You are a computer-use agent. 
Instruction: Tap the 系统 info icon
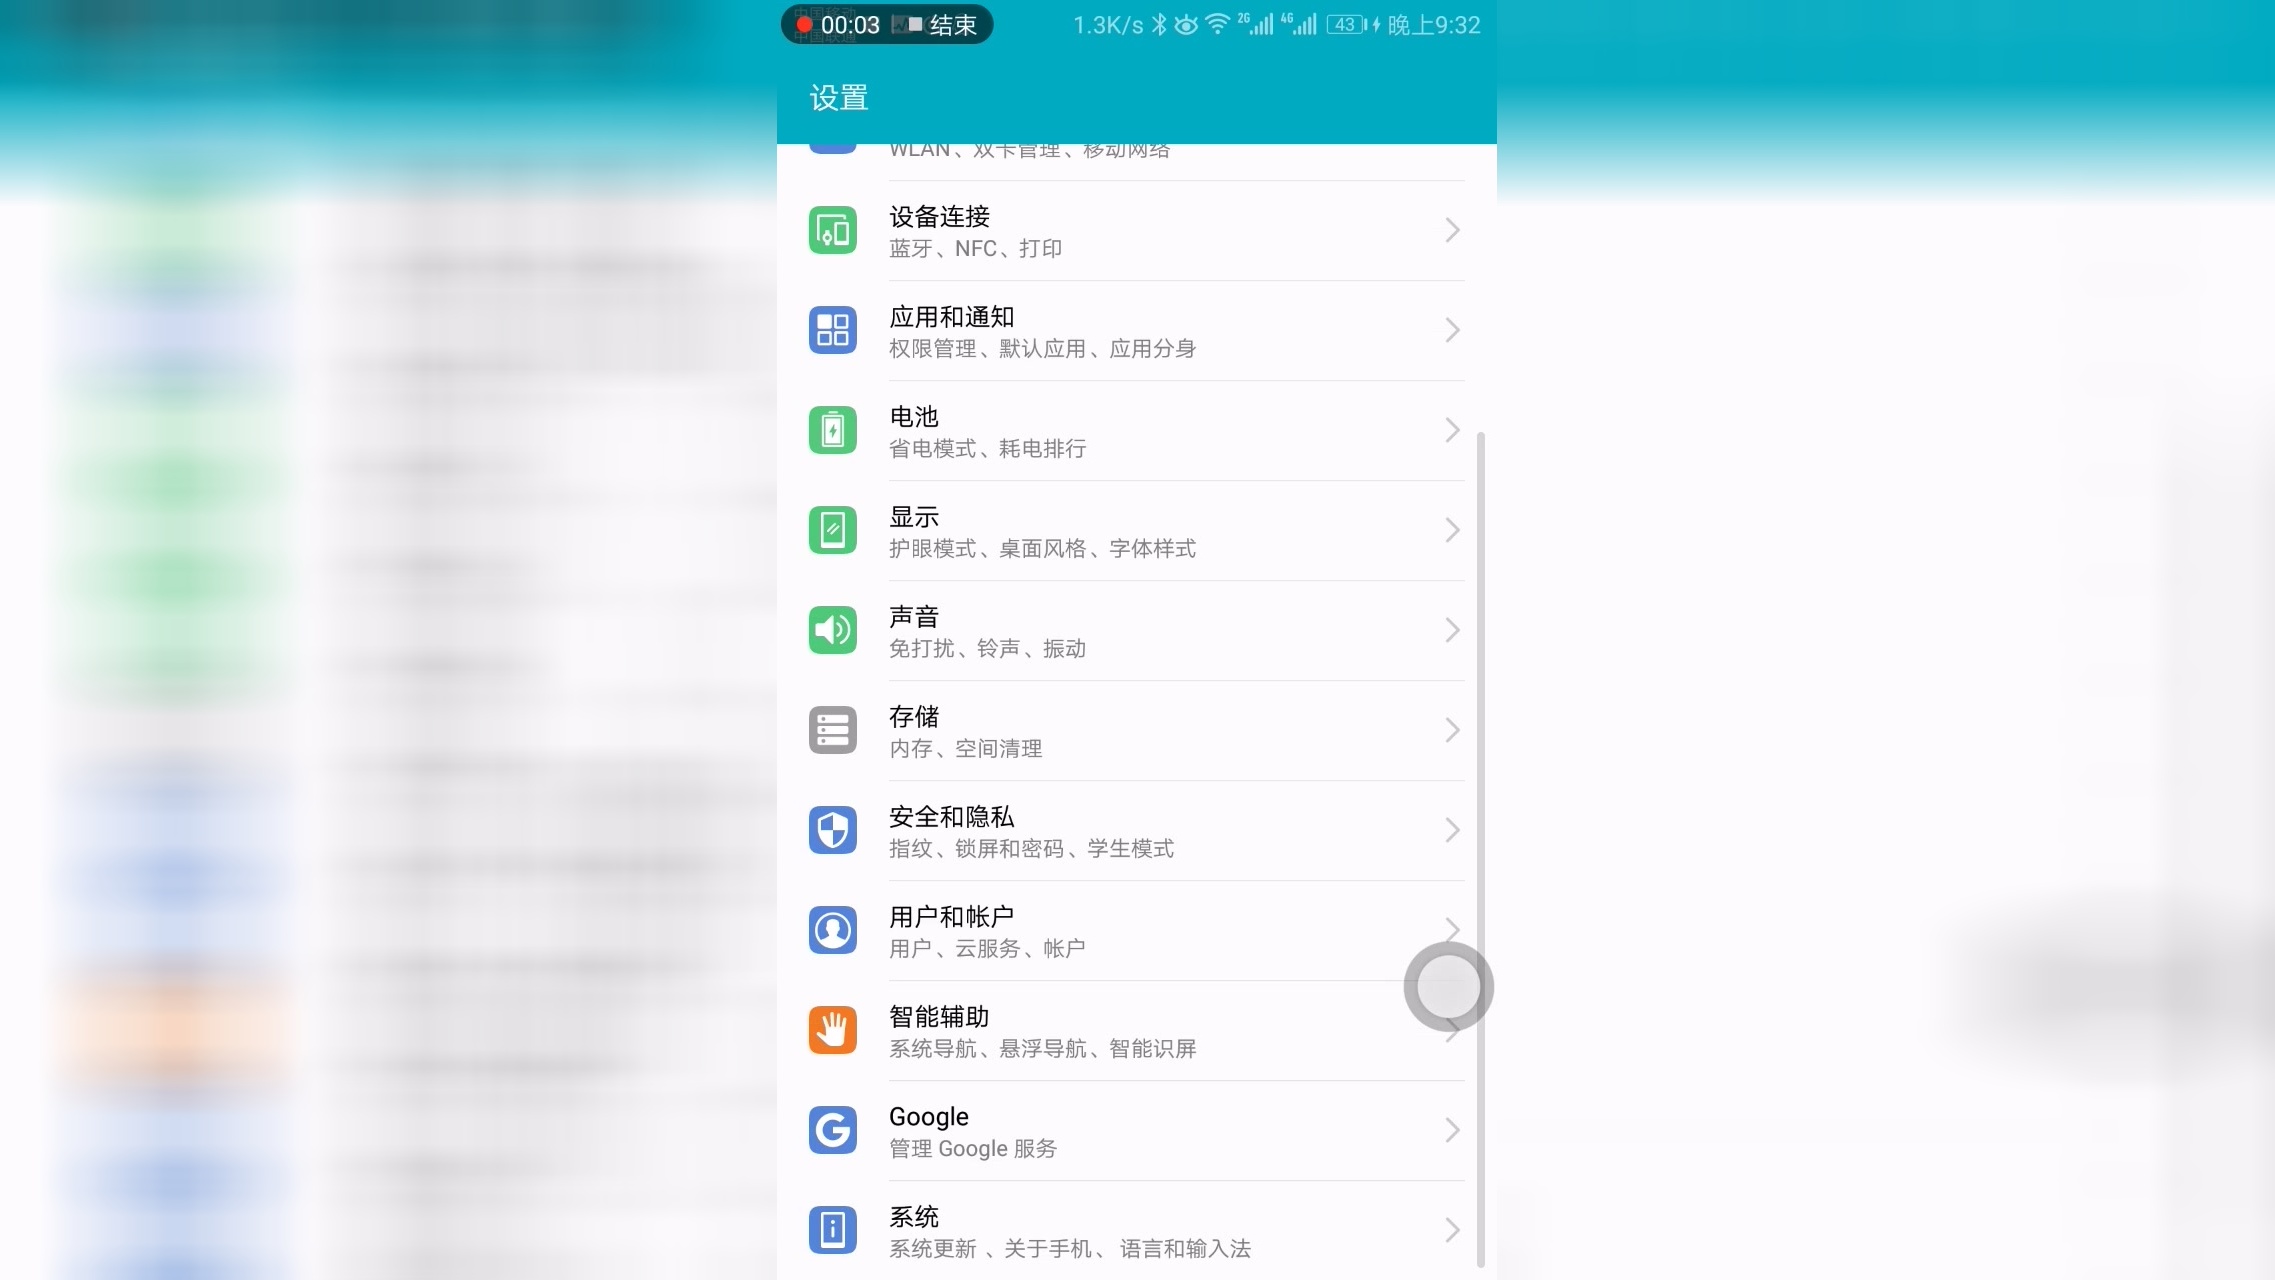click(832, 1230)
